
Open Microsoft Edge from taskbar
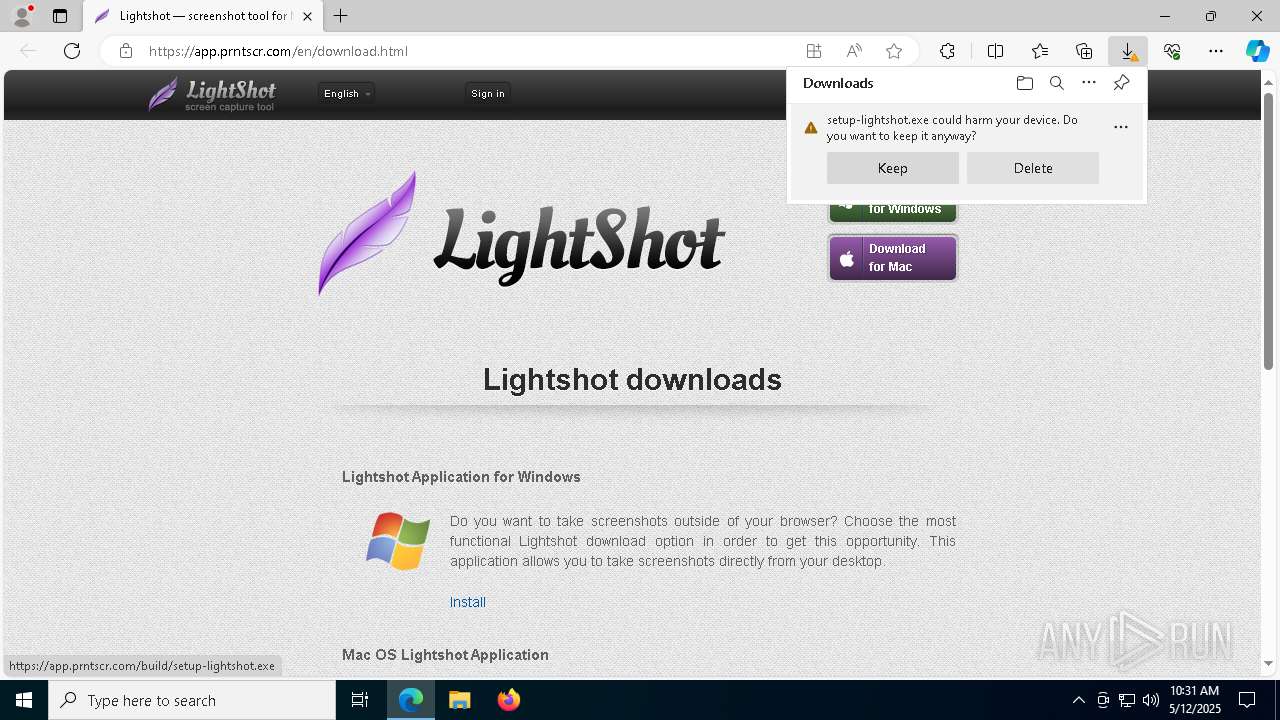tap(411, 700)
